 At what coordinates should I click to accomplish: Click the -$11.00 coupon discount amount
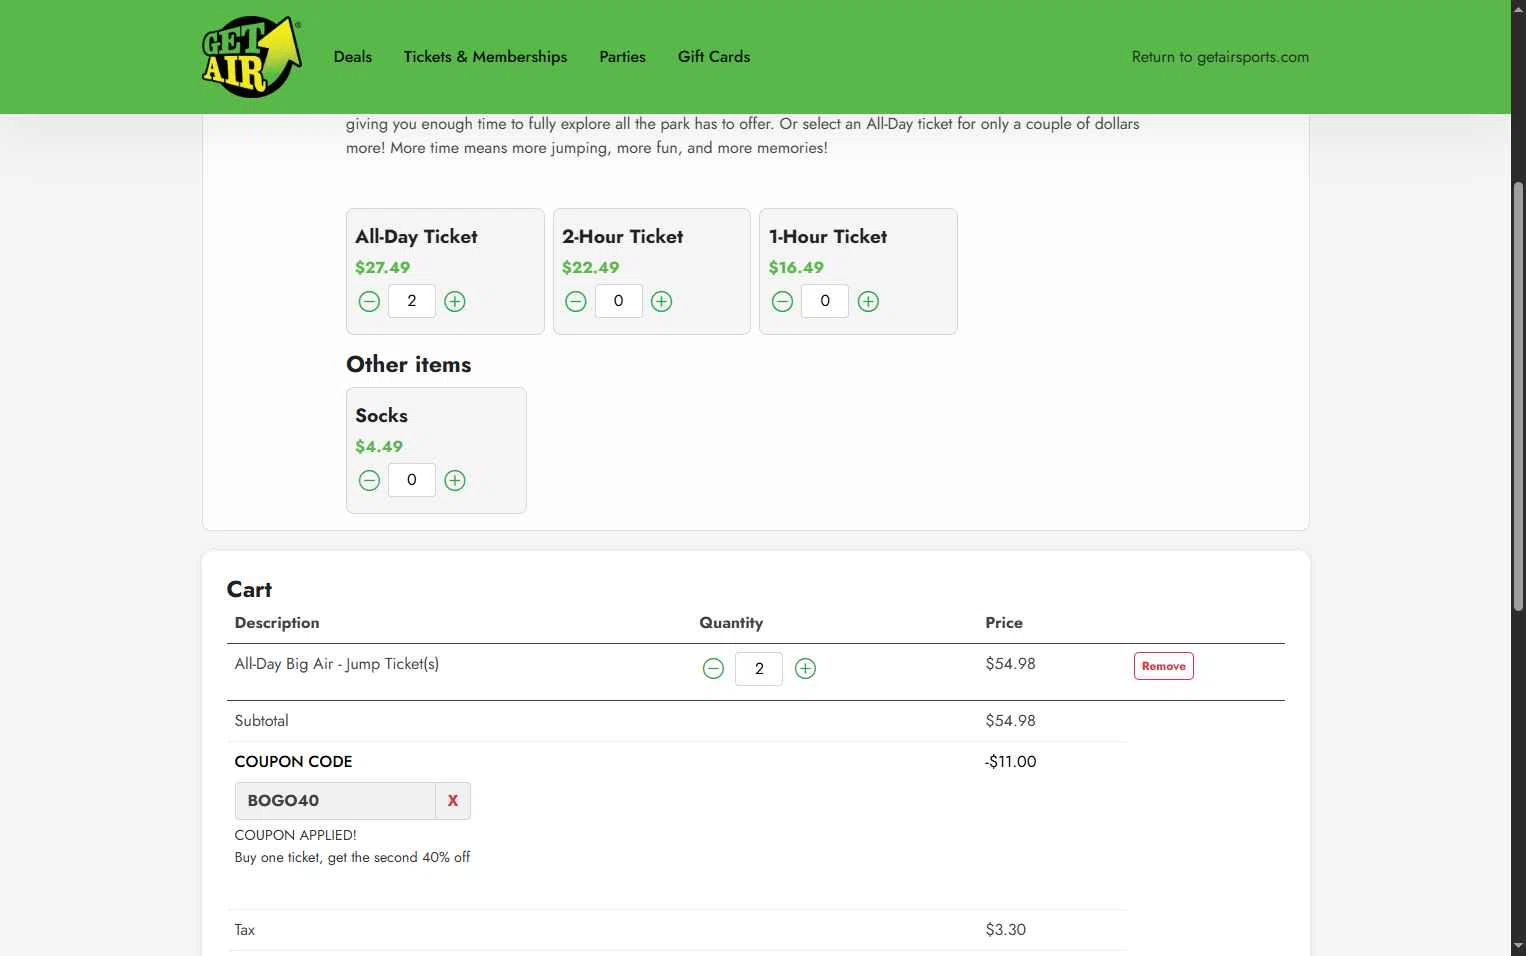coord(1010,762)
